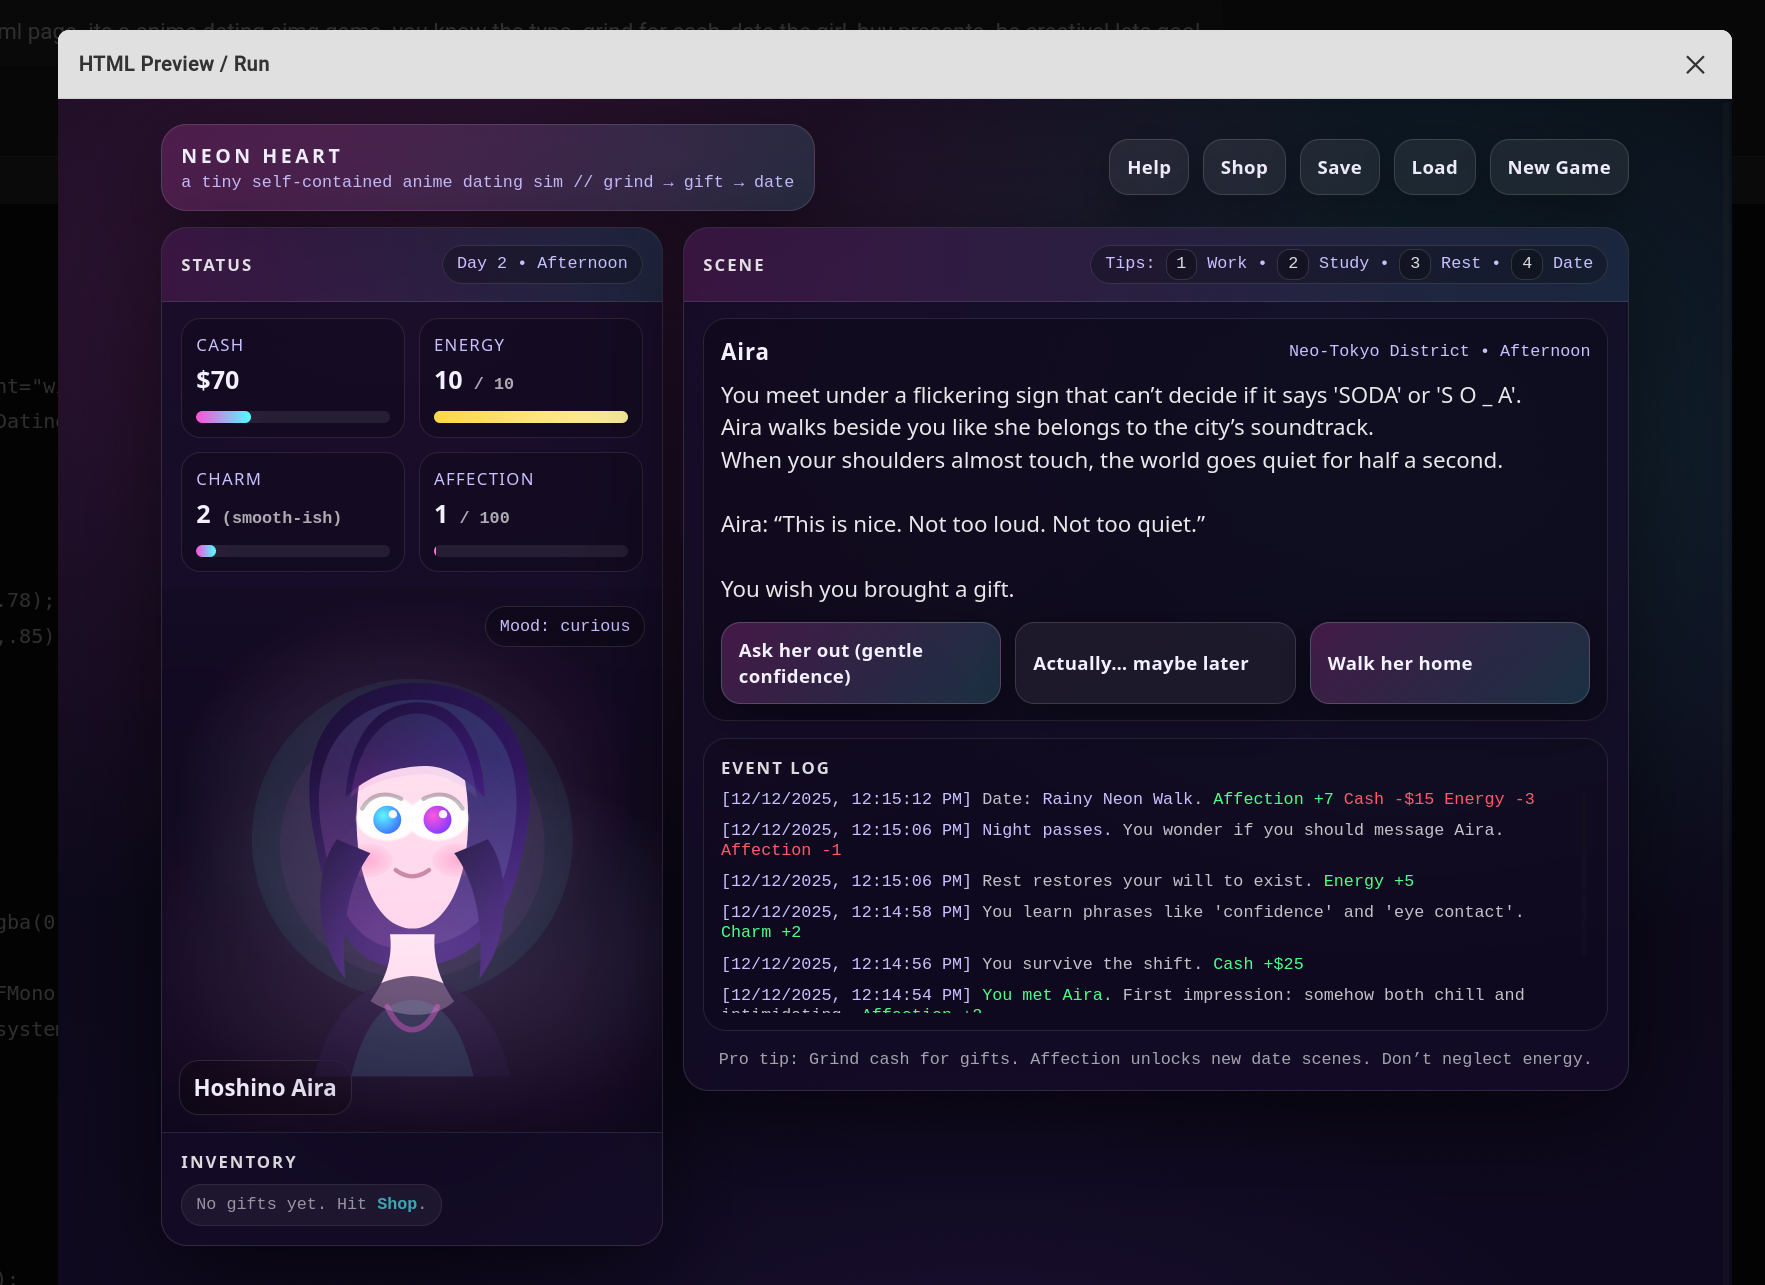
Task: Click the 'Neo-Tokyo District • Afternoon' location label
Action: [x=1439, y=351]
